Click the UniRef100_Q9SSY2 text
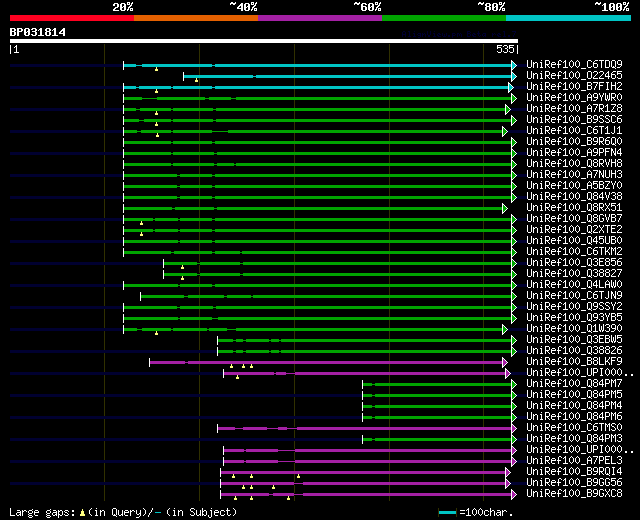 pyautogui.click(x=574, y=307)
